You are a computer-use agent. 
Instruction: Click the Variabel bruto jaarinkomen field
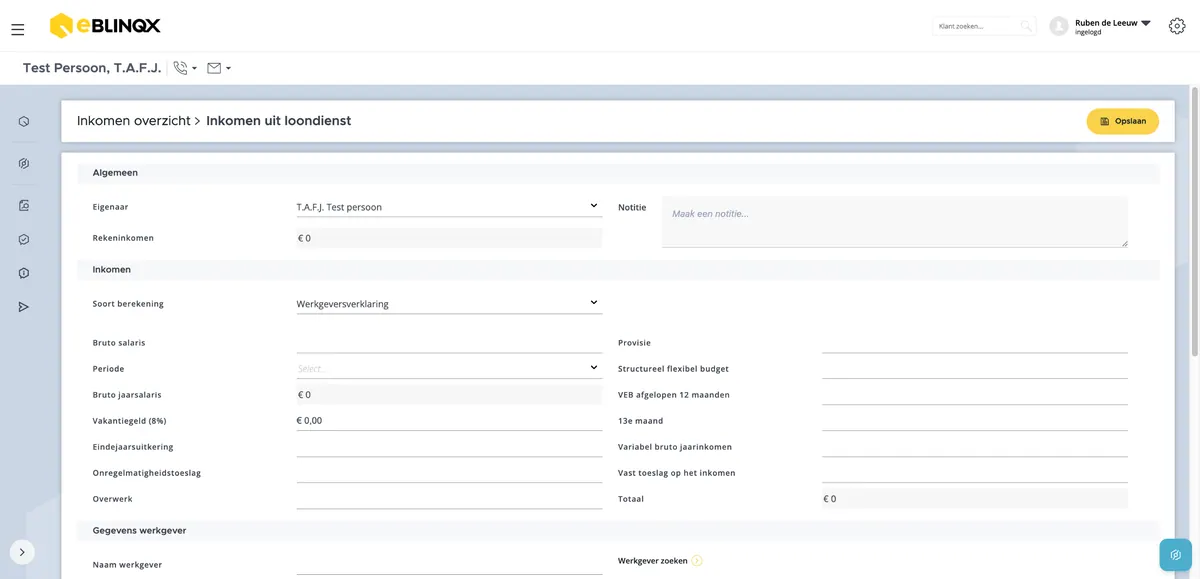pyautogui.click(x=975, y=446)
